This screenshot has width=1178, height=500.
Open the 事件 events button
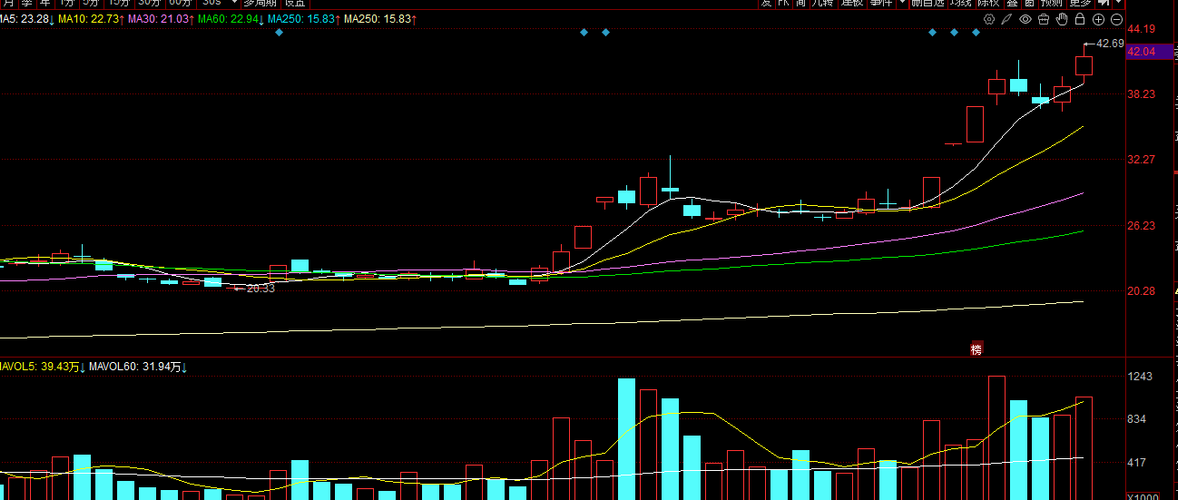click(880, 3)
